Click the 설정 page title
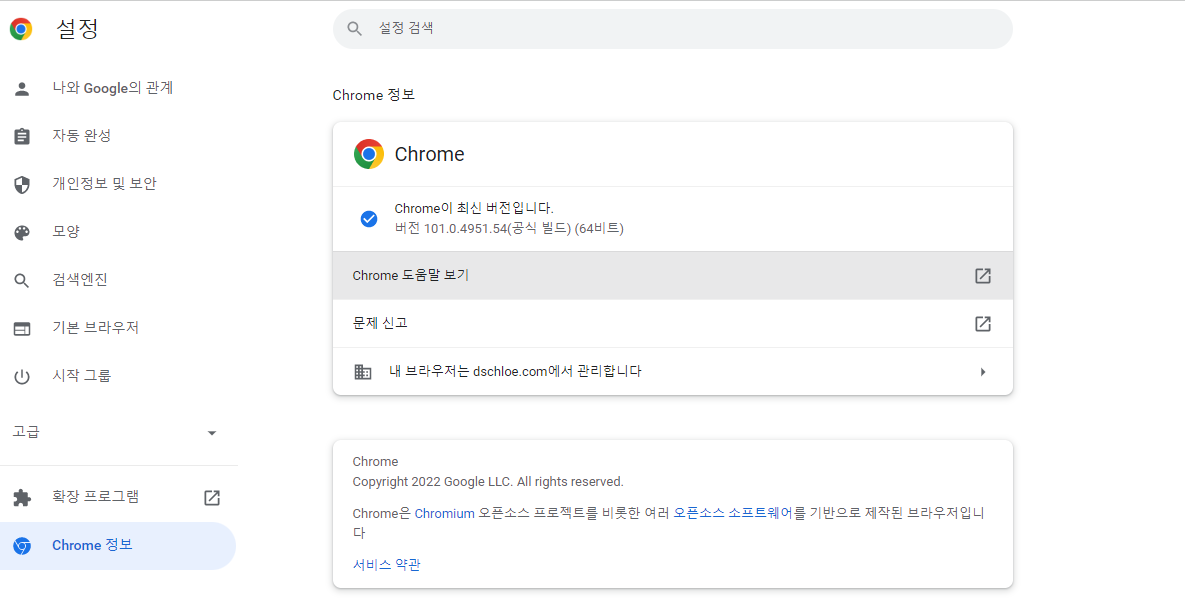 point(77,29)
